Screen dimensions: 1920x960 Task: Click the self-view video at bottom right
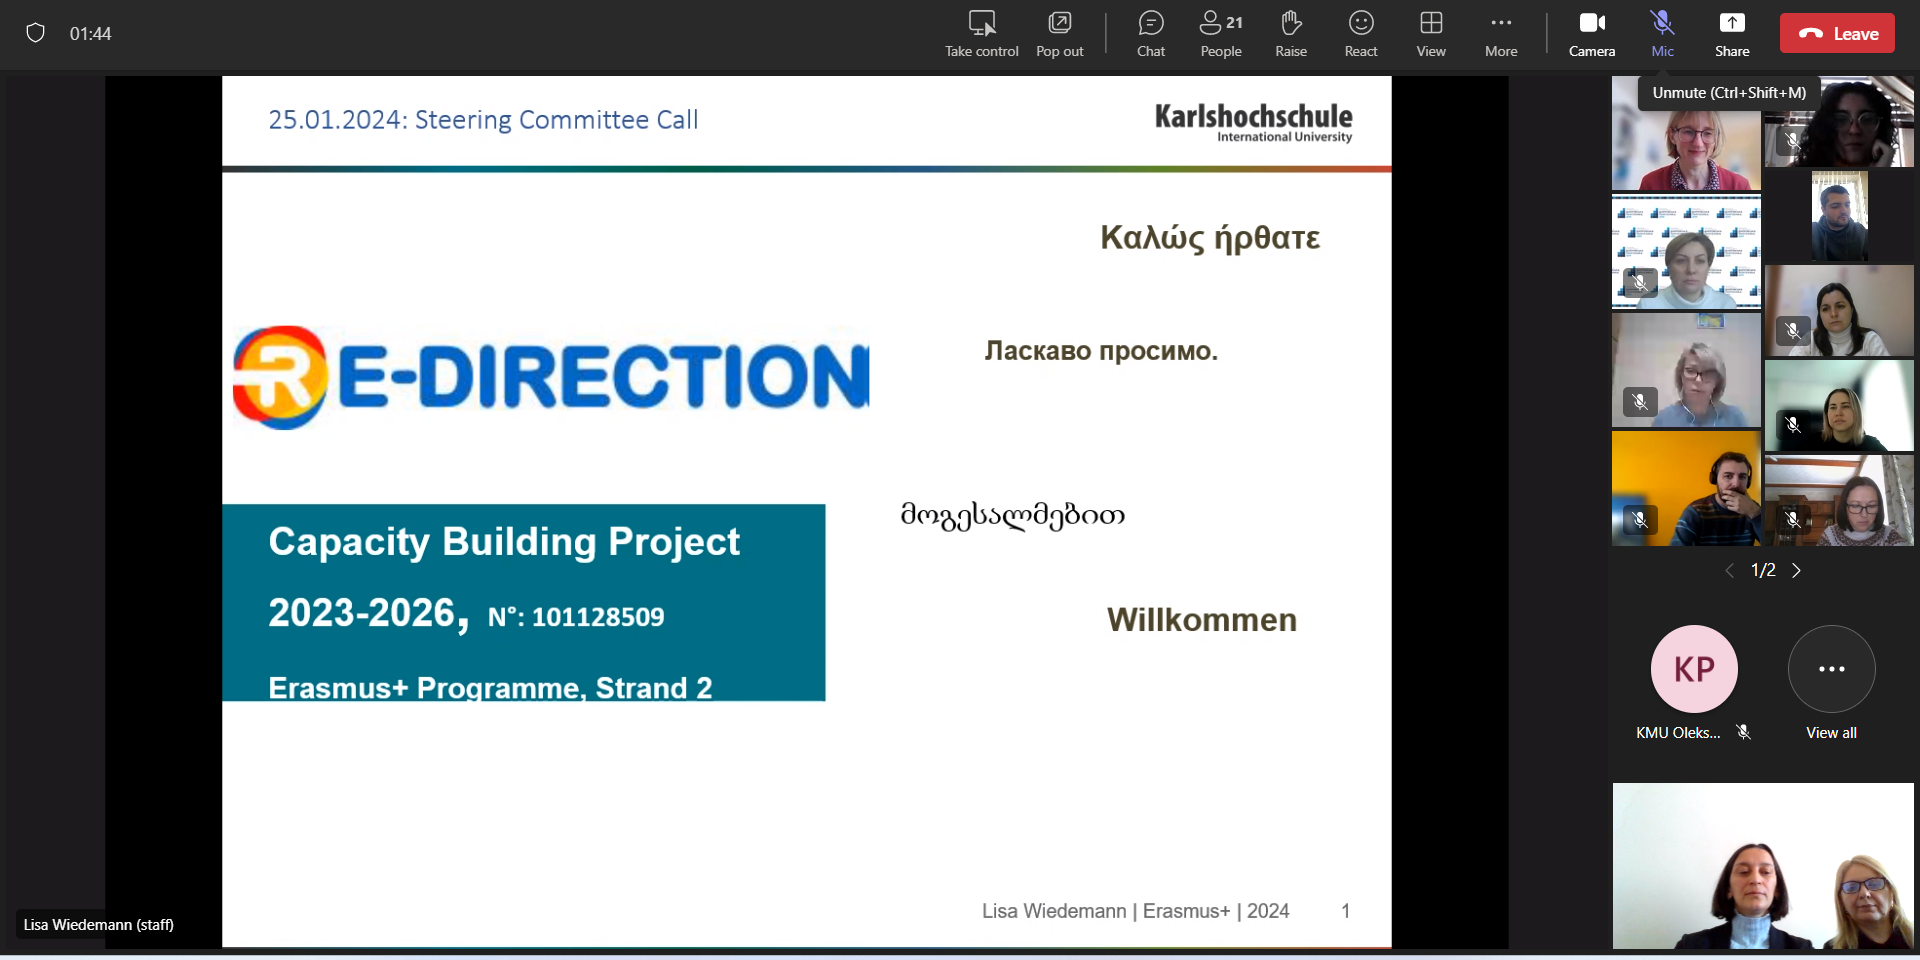coord(1762,866)
